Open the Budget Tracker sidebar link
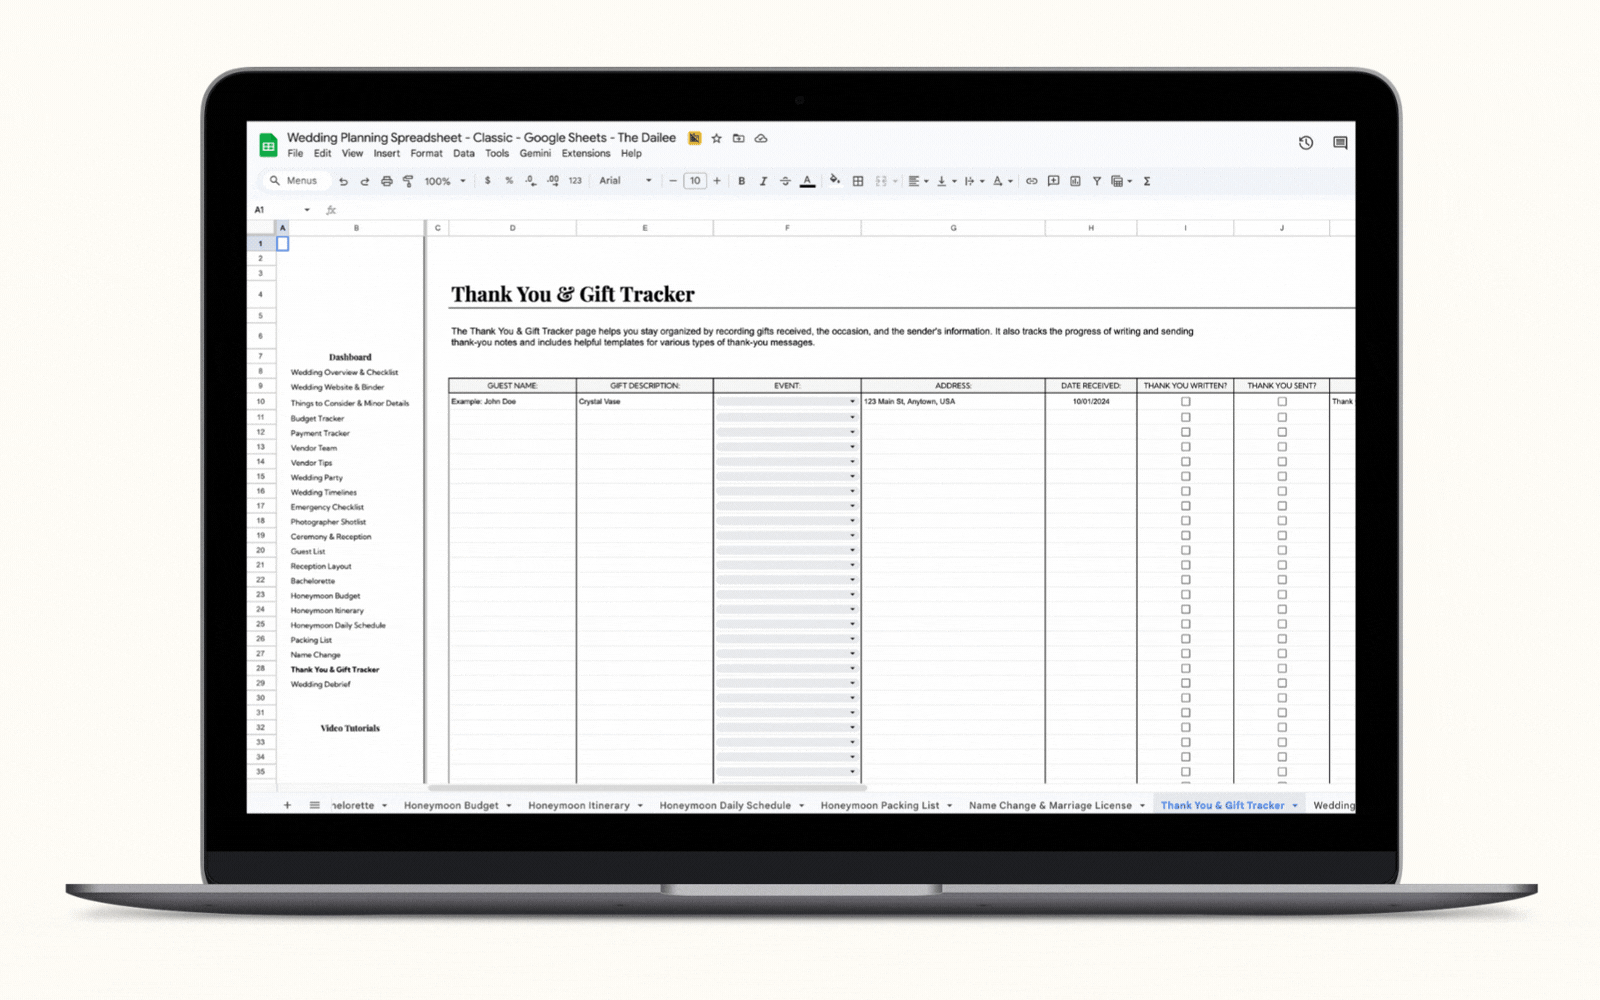The width and height of the screenshot is (1600, 1000). click(x=317, y=419)
